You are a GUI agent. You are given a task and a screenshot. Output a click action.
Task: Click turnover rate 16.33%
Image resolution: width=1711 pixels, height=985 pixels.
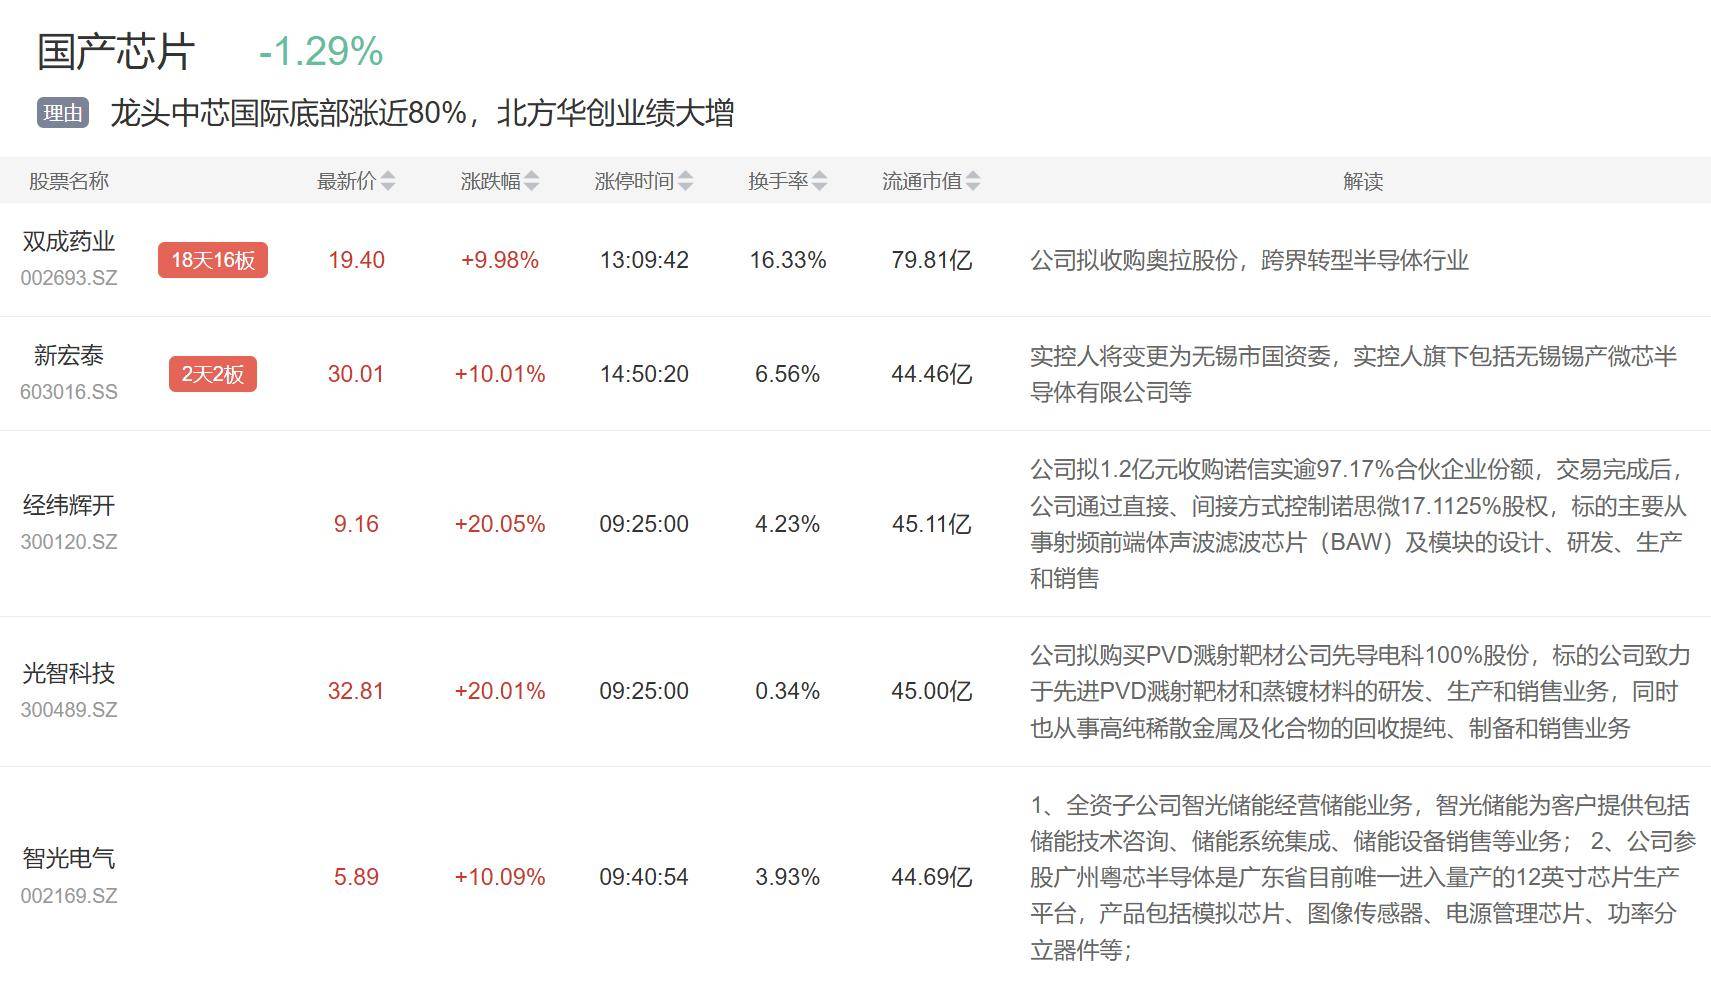[x=788, y=260]
